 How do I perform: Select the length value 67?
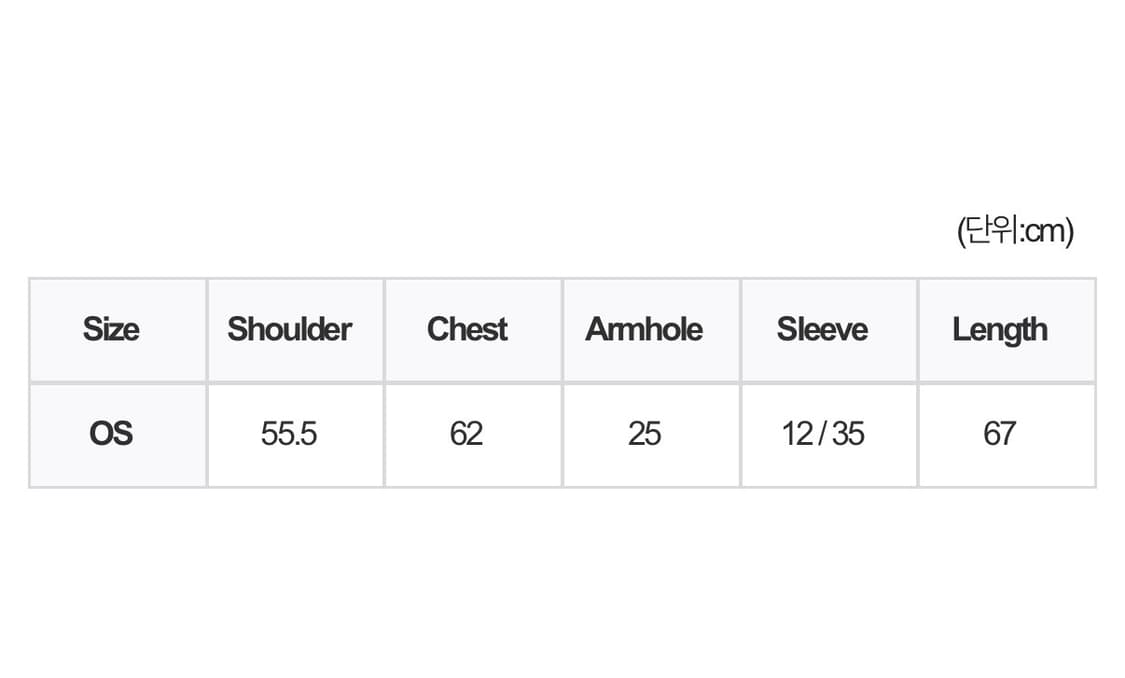pos(999,434)
